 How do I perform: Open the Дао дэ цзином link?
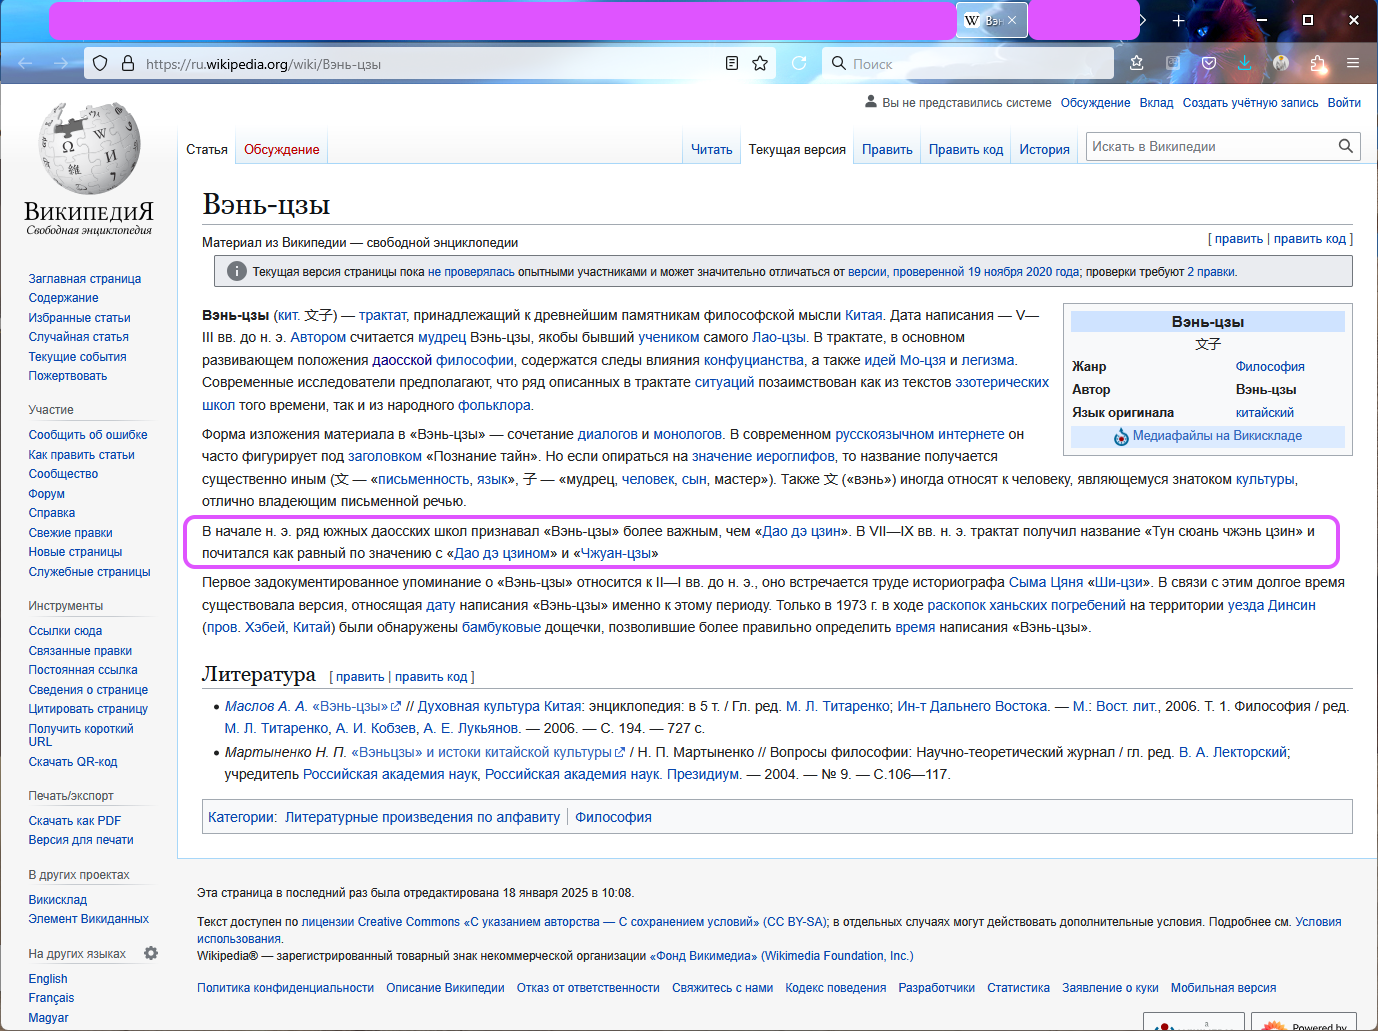pyautogui.click(x=501, y=553)
